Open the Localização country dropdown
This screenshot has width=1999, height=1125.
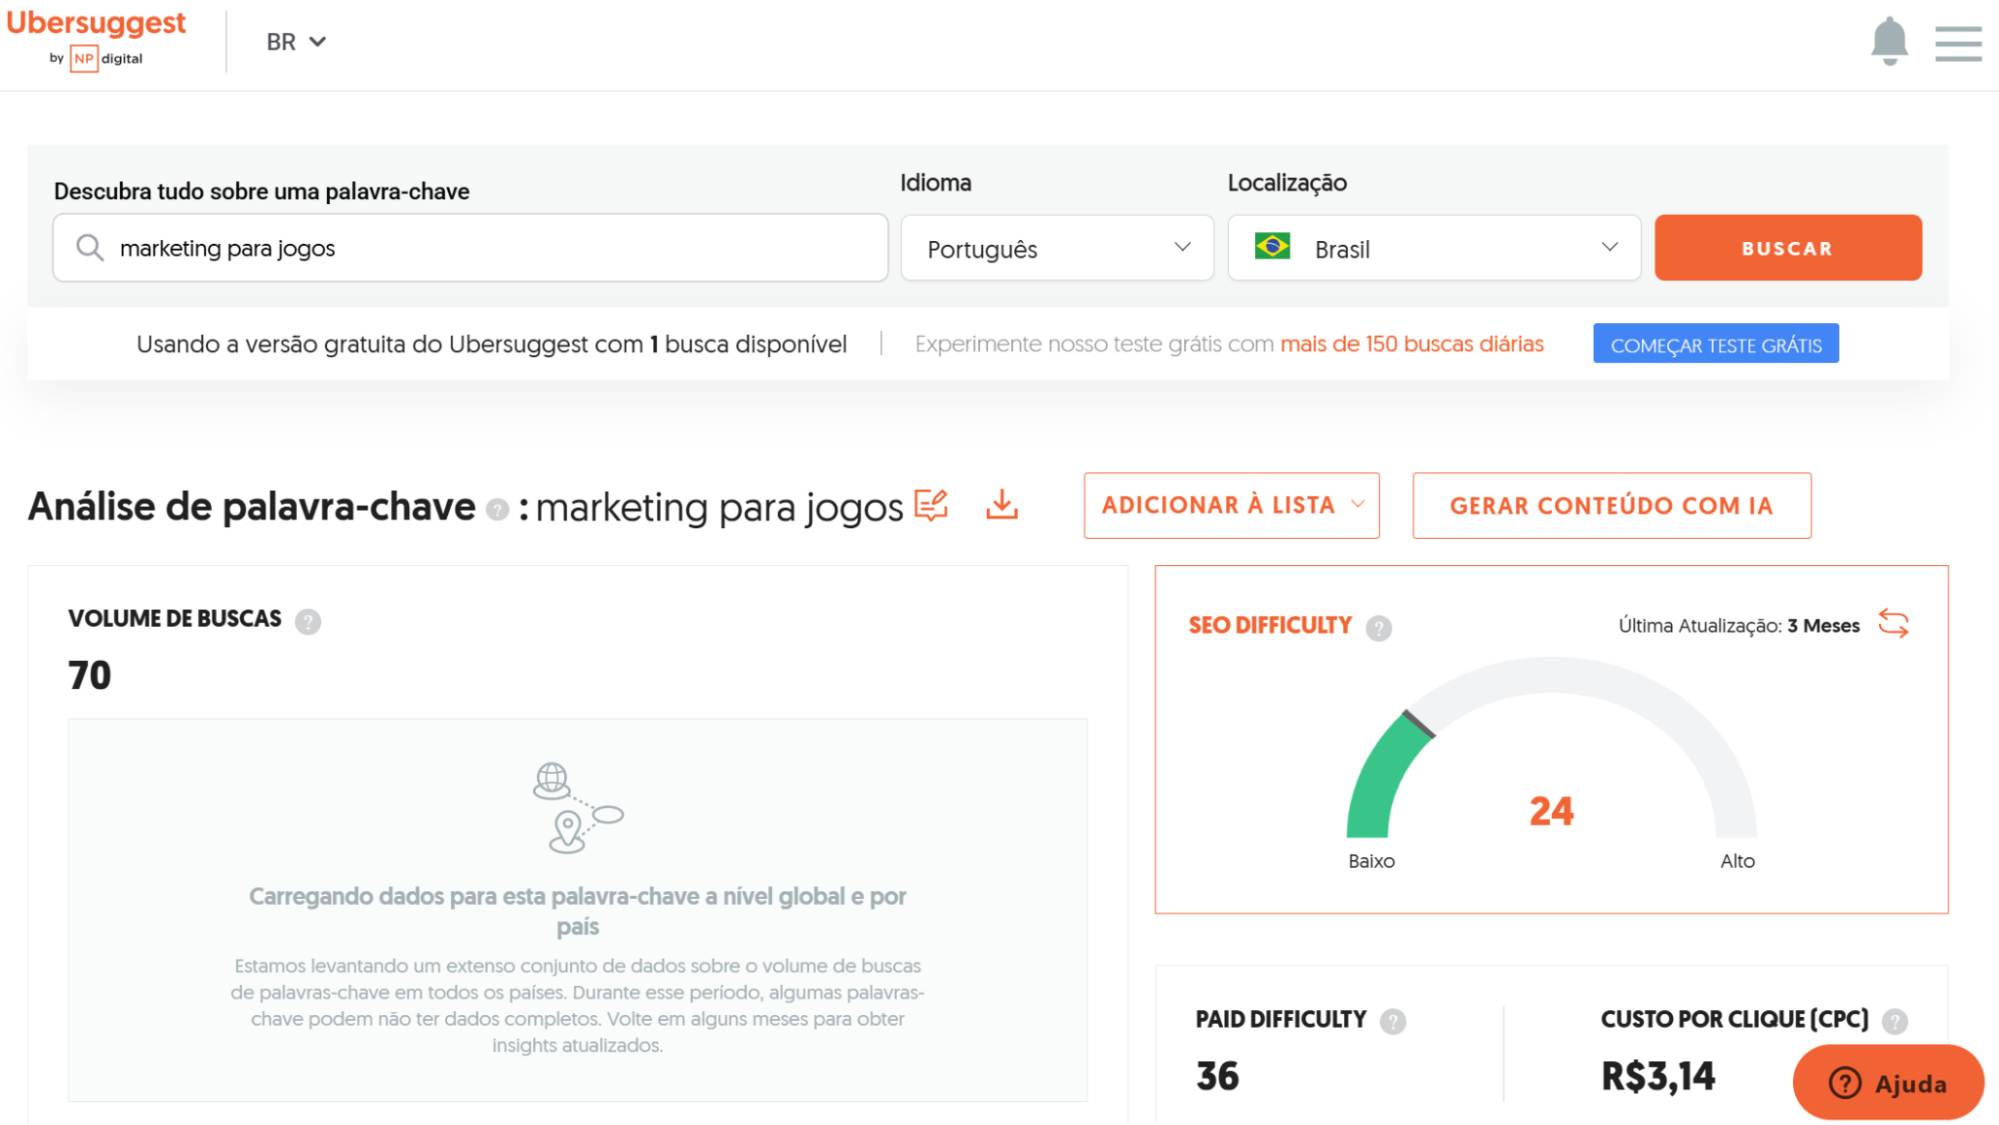[1433, 249]
